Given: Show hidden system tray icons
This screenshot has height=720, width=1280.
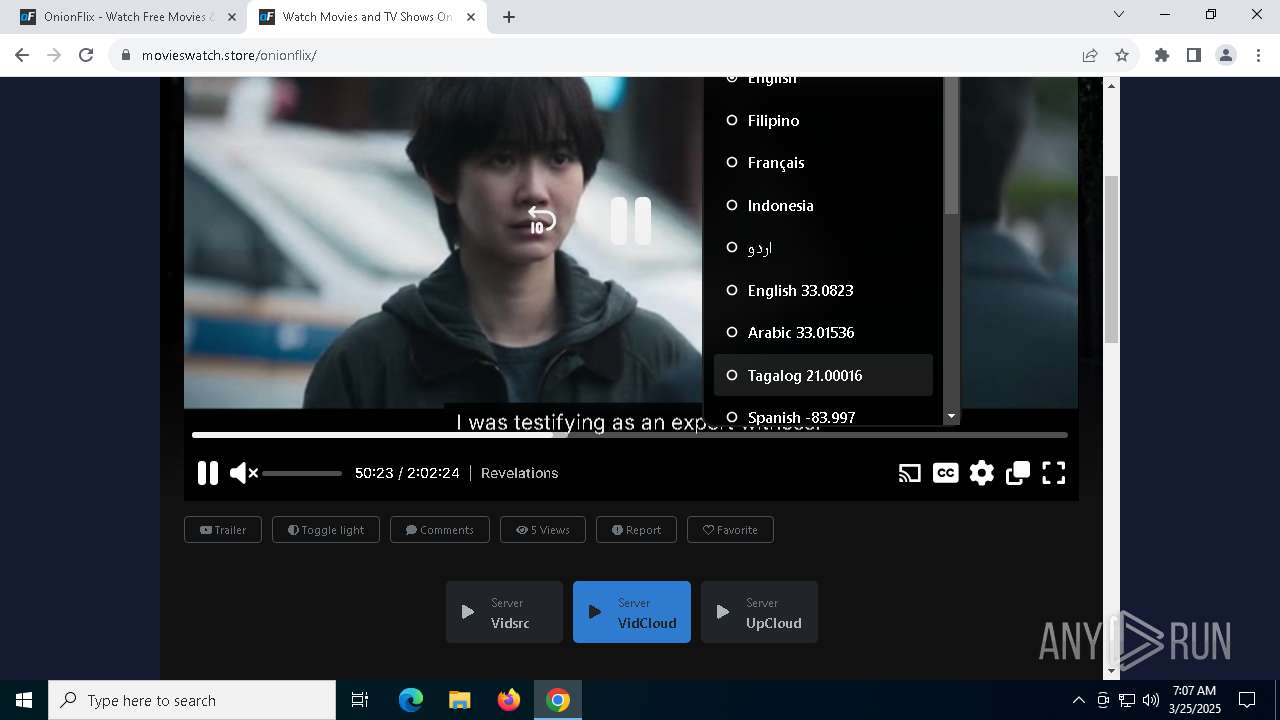Looking at the screenshot, I should tap(1078, 700).
